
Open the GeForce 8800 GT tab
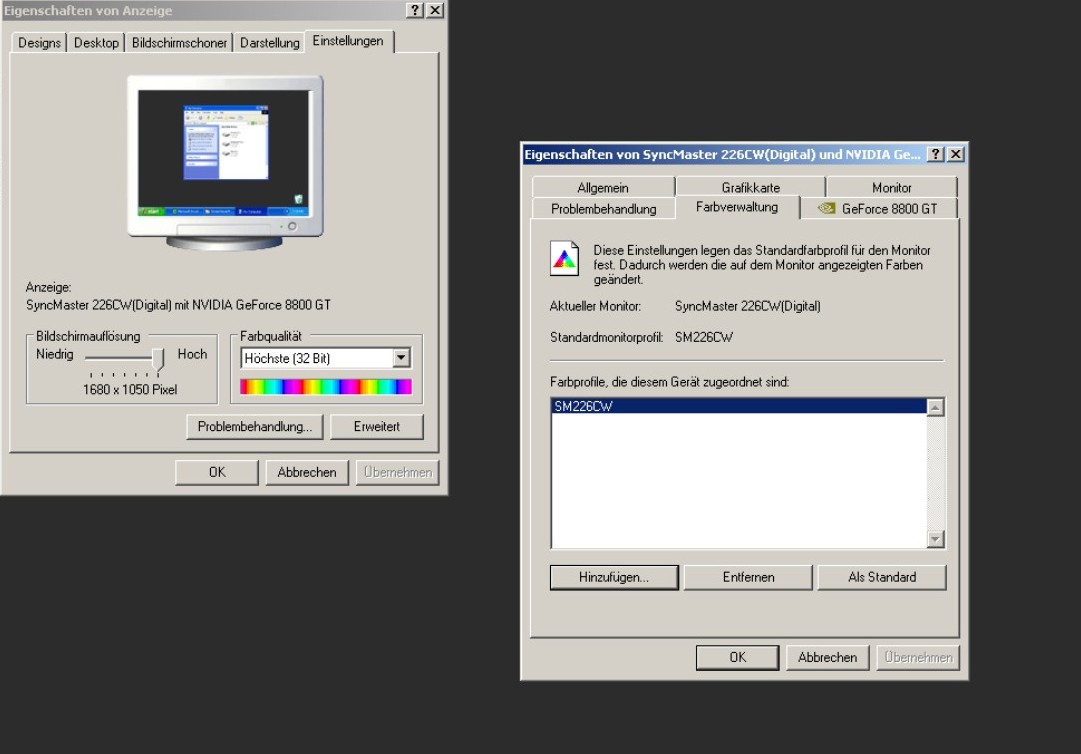(878, 209)
